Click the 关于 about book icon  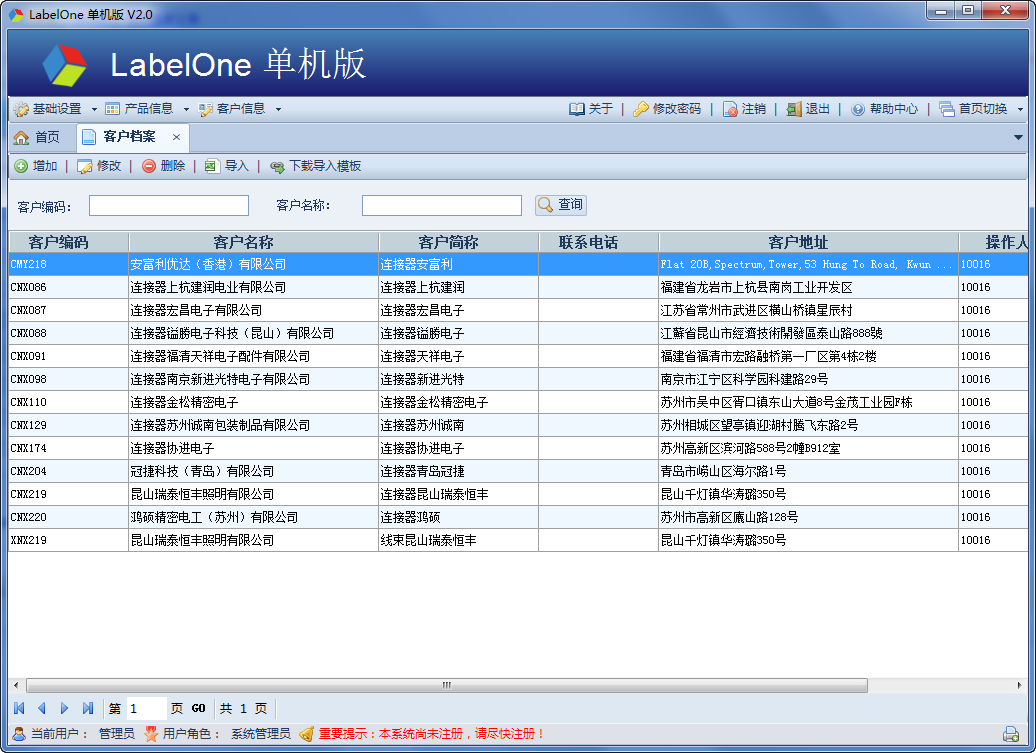click(x=577, y=109)
